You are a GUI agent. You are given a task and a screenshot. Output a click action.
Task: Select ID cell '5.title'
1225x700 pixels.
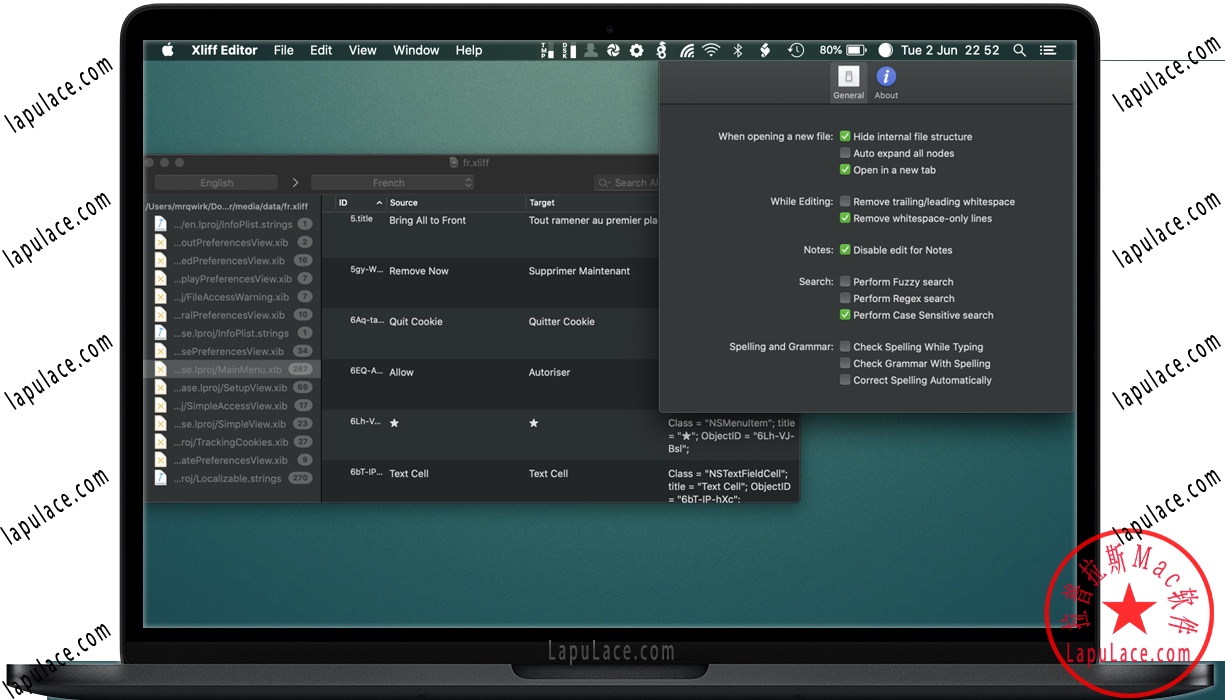(x=361, y=219)
